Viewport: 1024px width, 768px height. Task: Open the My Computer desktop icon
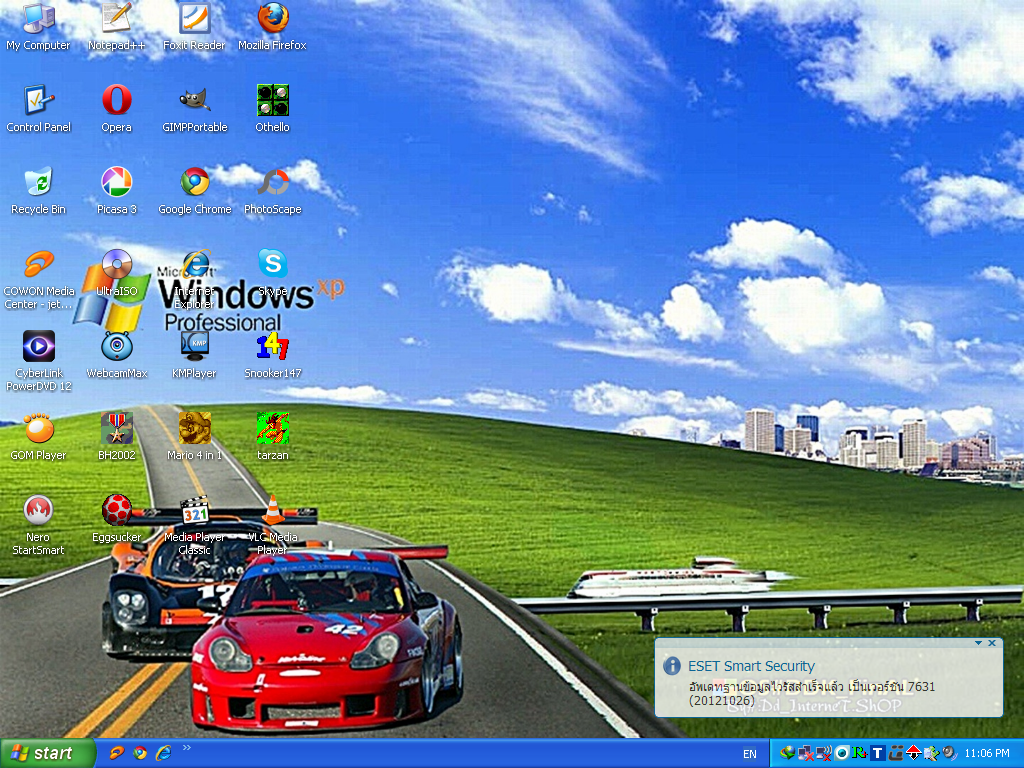click(39, 26)
